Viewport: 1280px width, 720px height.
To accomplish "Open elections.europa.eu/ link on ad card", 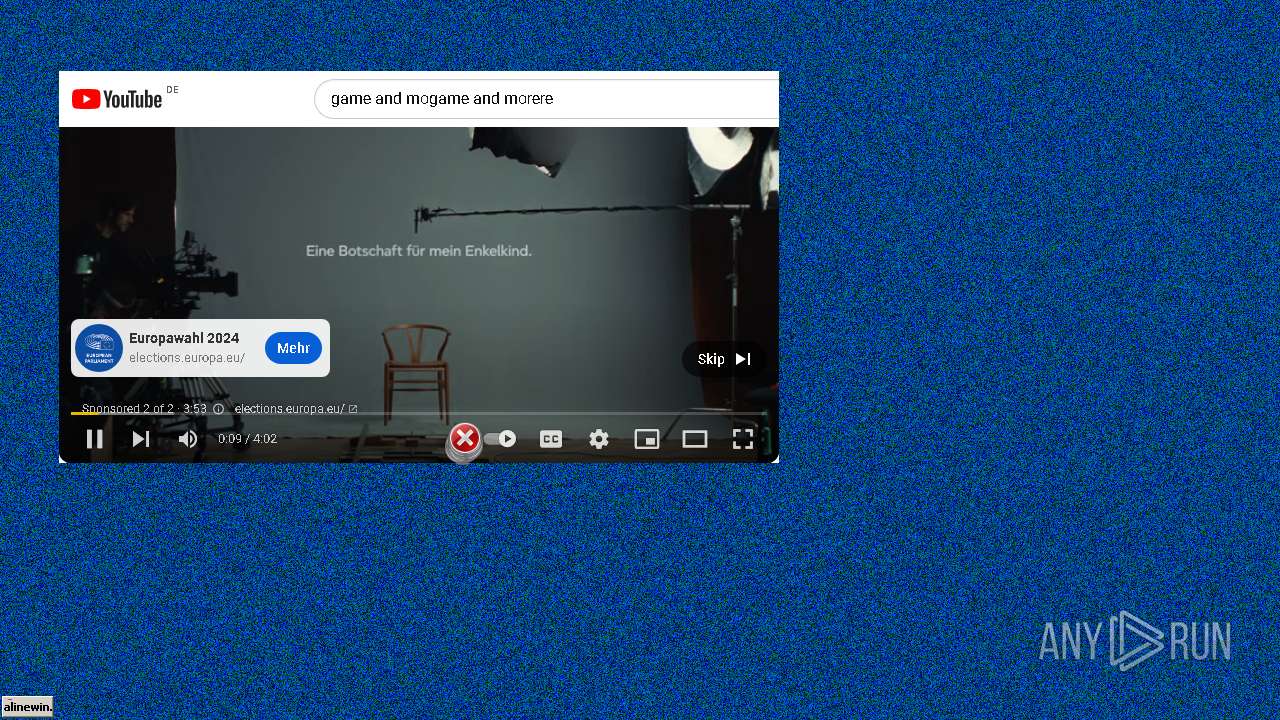I will (187, 358).
